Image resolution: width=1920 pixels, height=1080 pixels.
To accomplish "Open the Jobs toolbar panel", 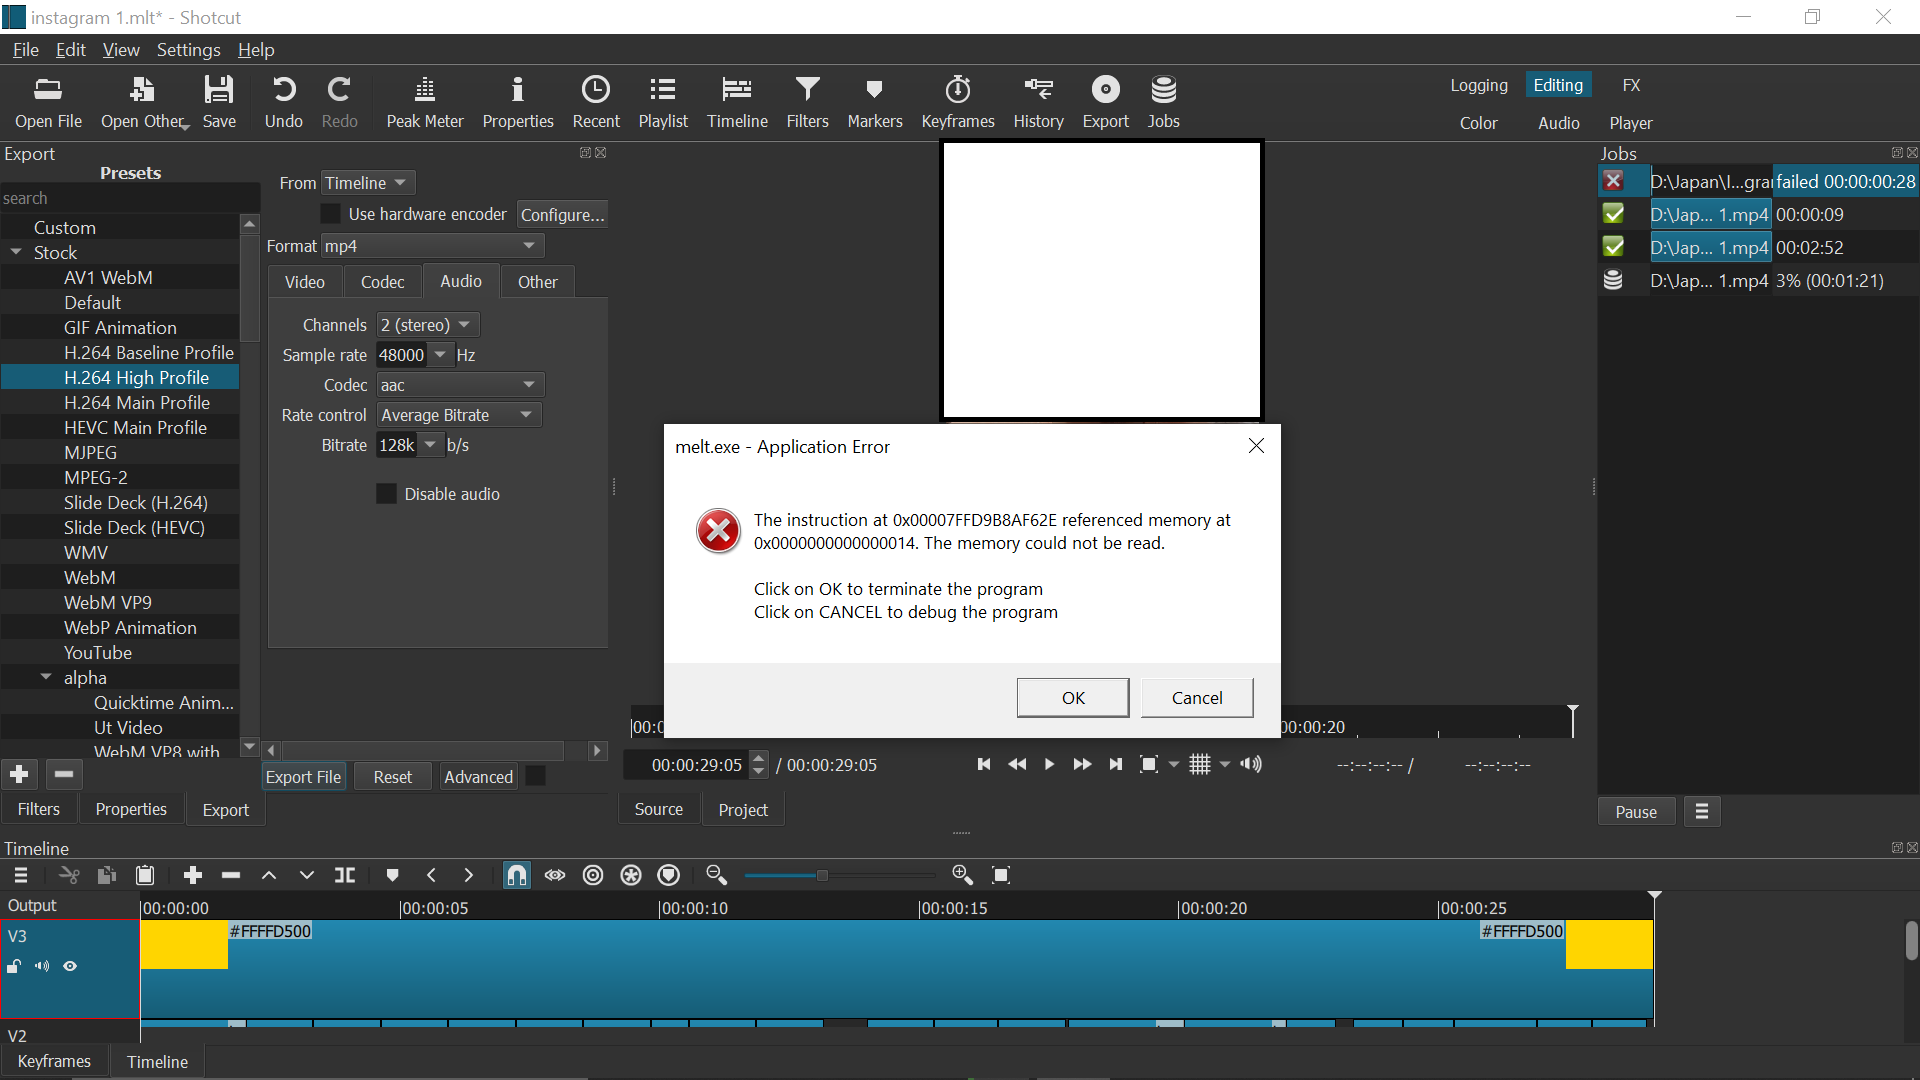I will tap(1163, 102).
